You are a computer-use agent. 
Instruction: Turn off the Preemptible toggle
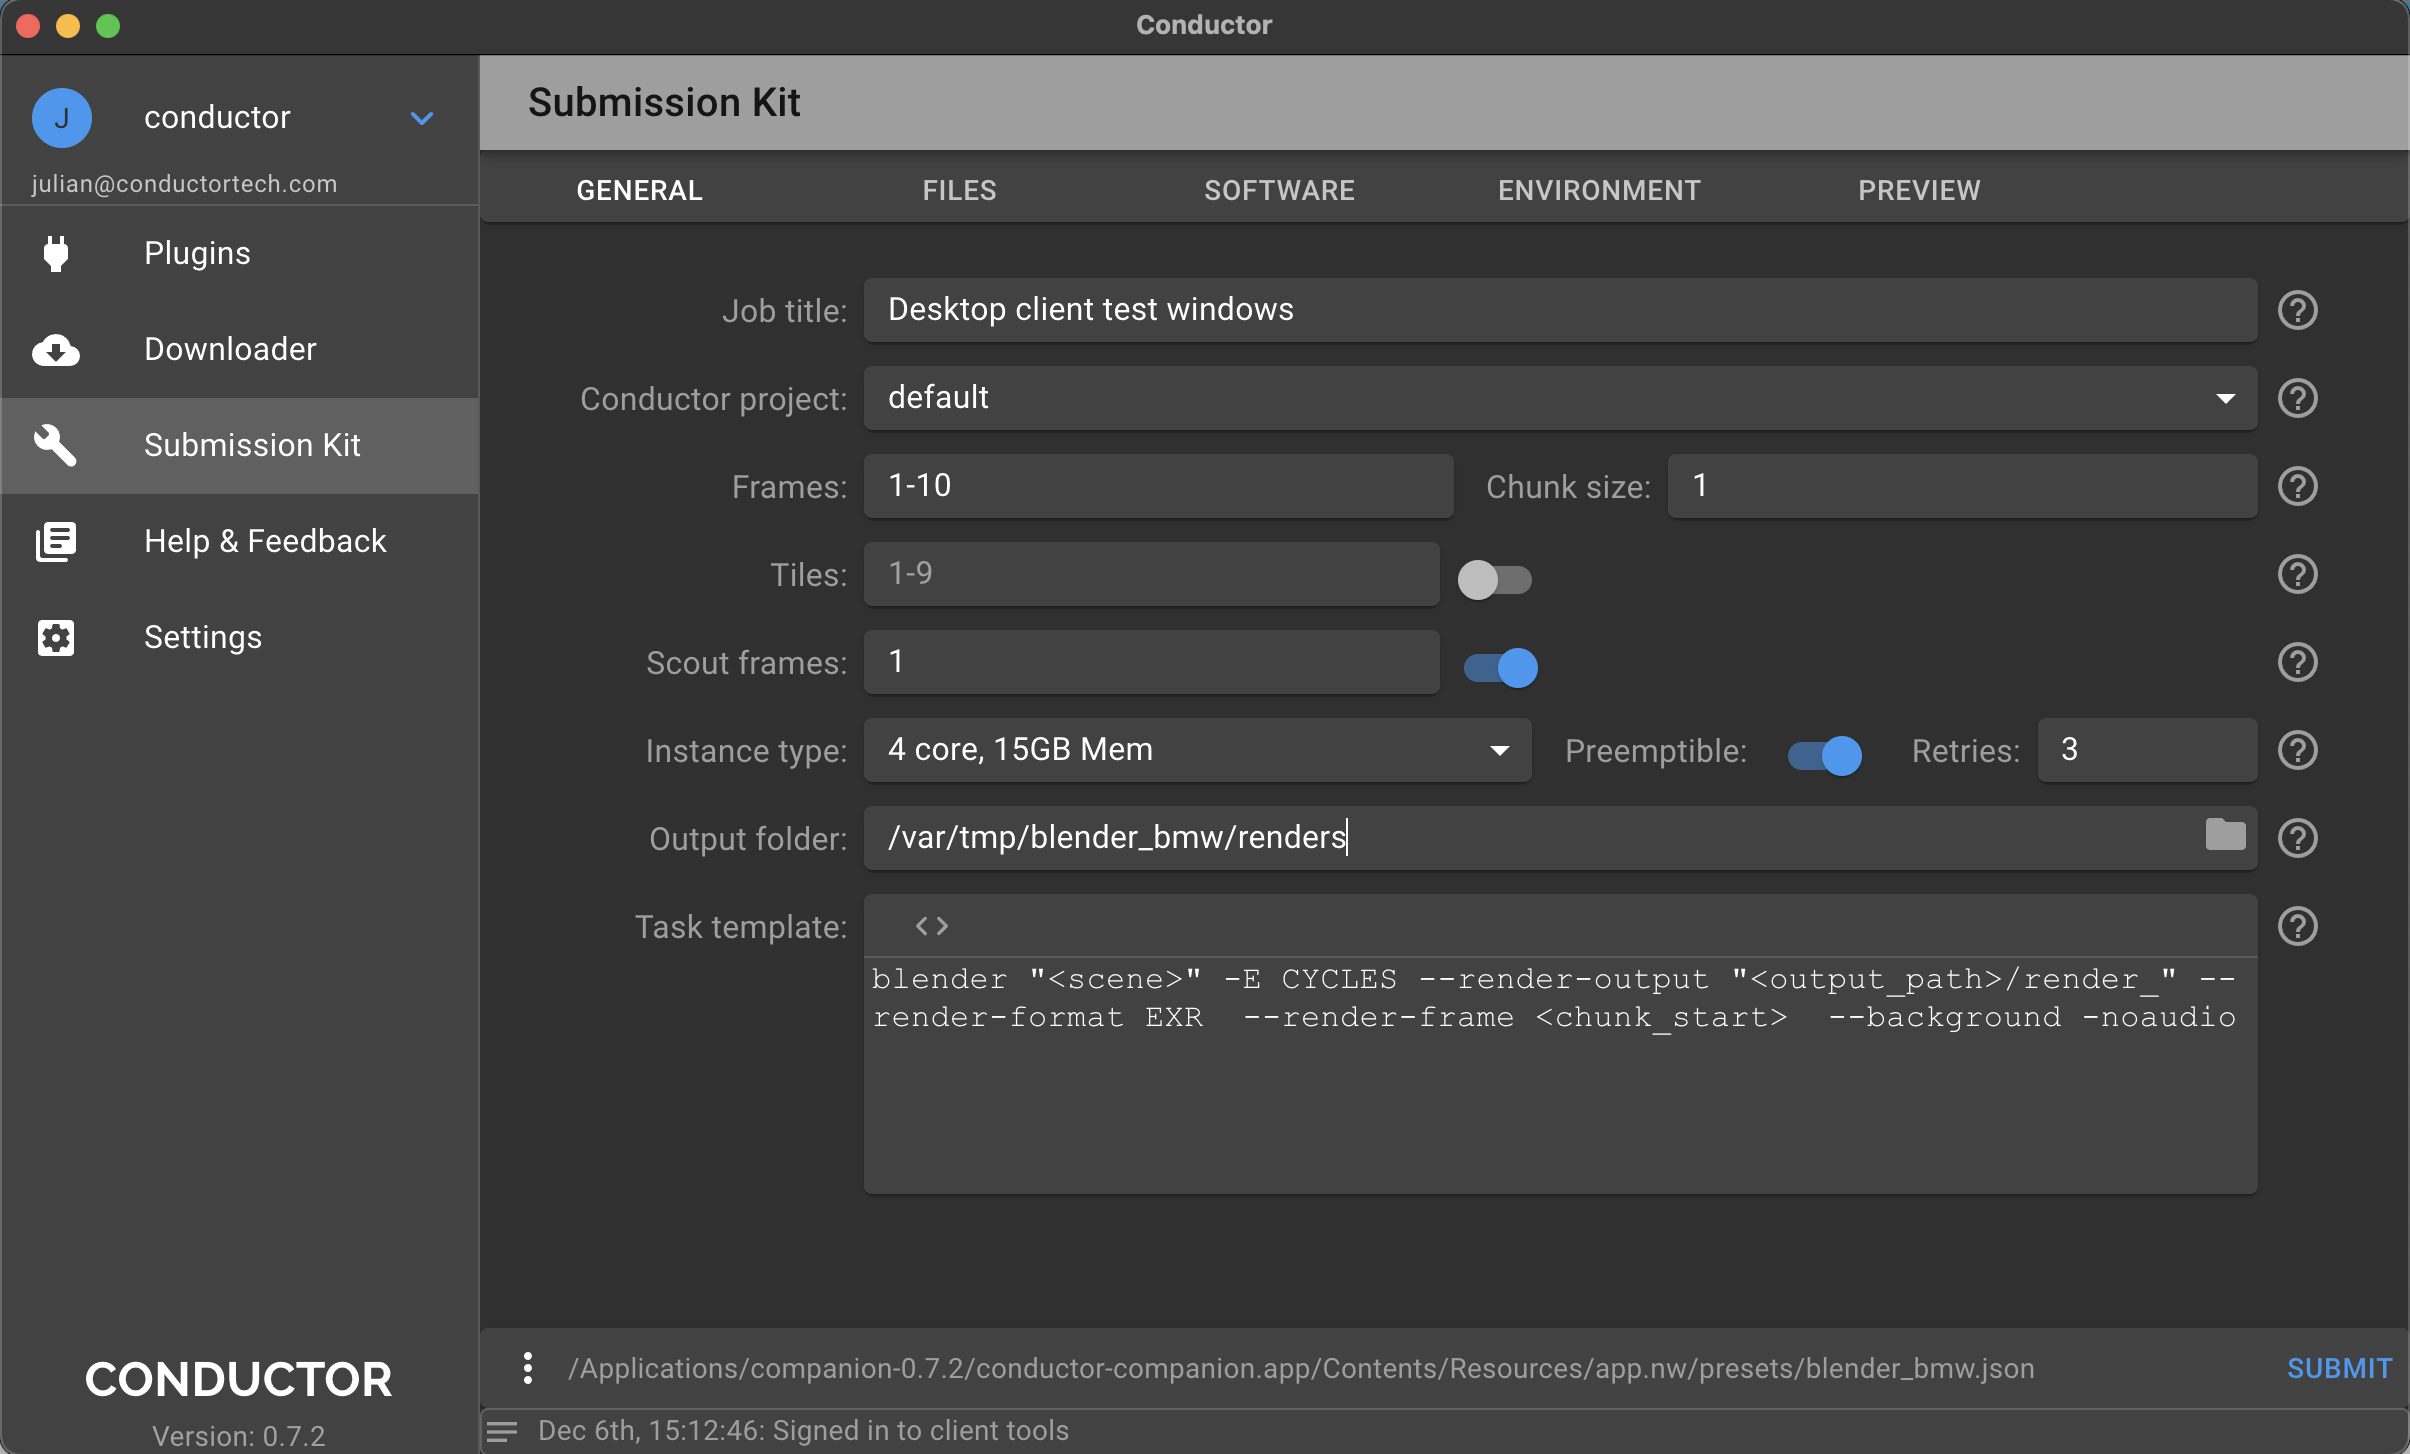(1824, 755)
